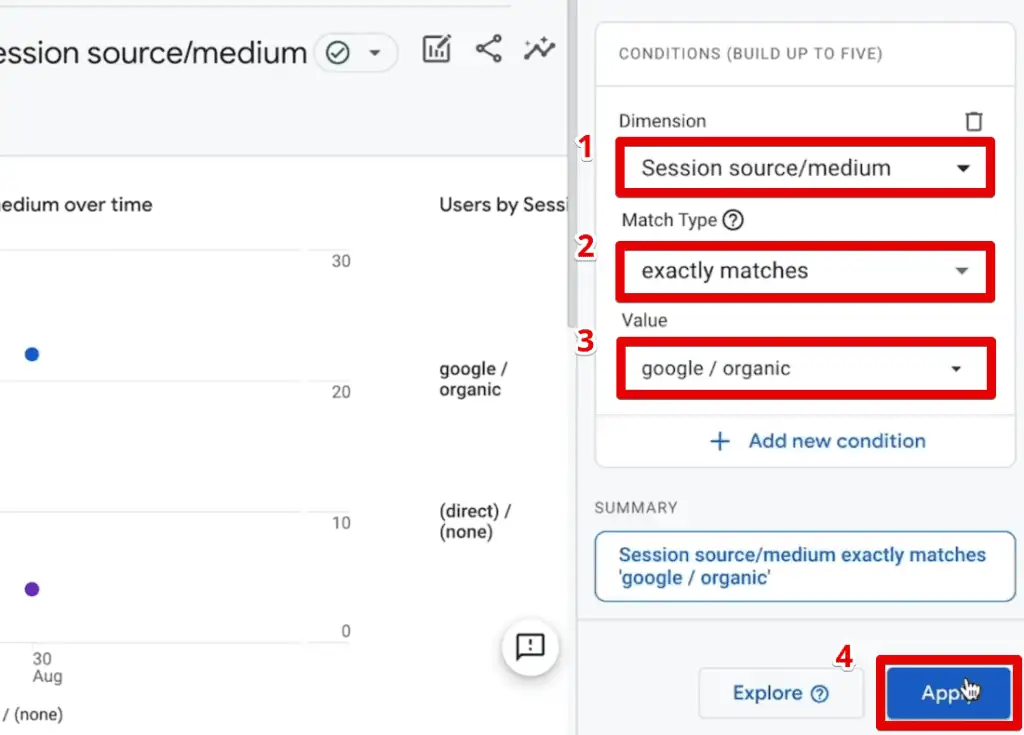Open the Analytics Insights icon
1024x735 pixels.
[539, 48]
